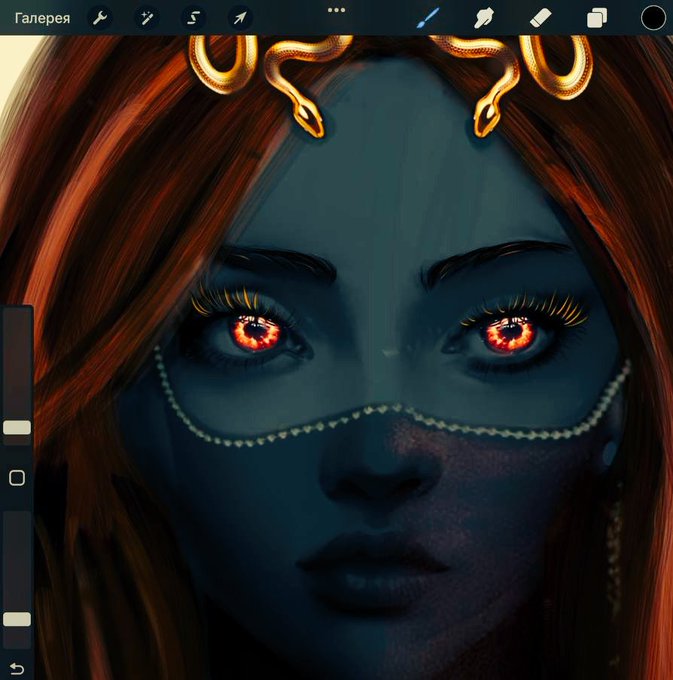673x680 pixels.
Task: Select the Smudge tool
Action: 484,18
